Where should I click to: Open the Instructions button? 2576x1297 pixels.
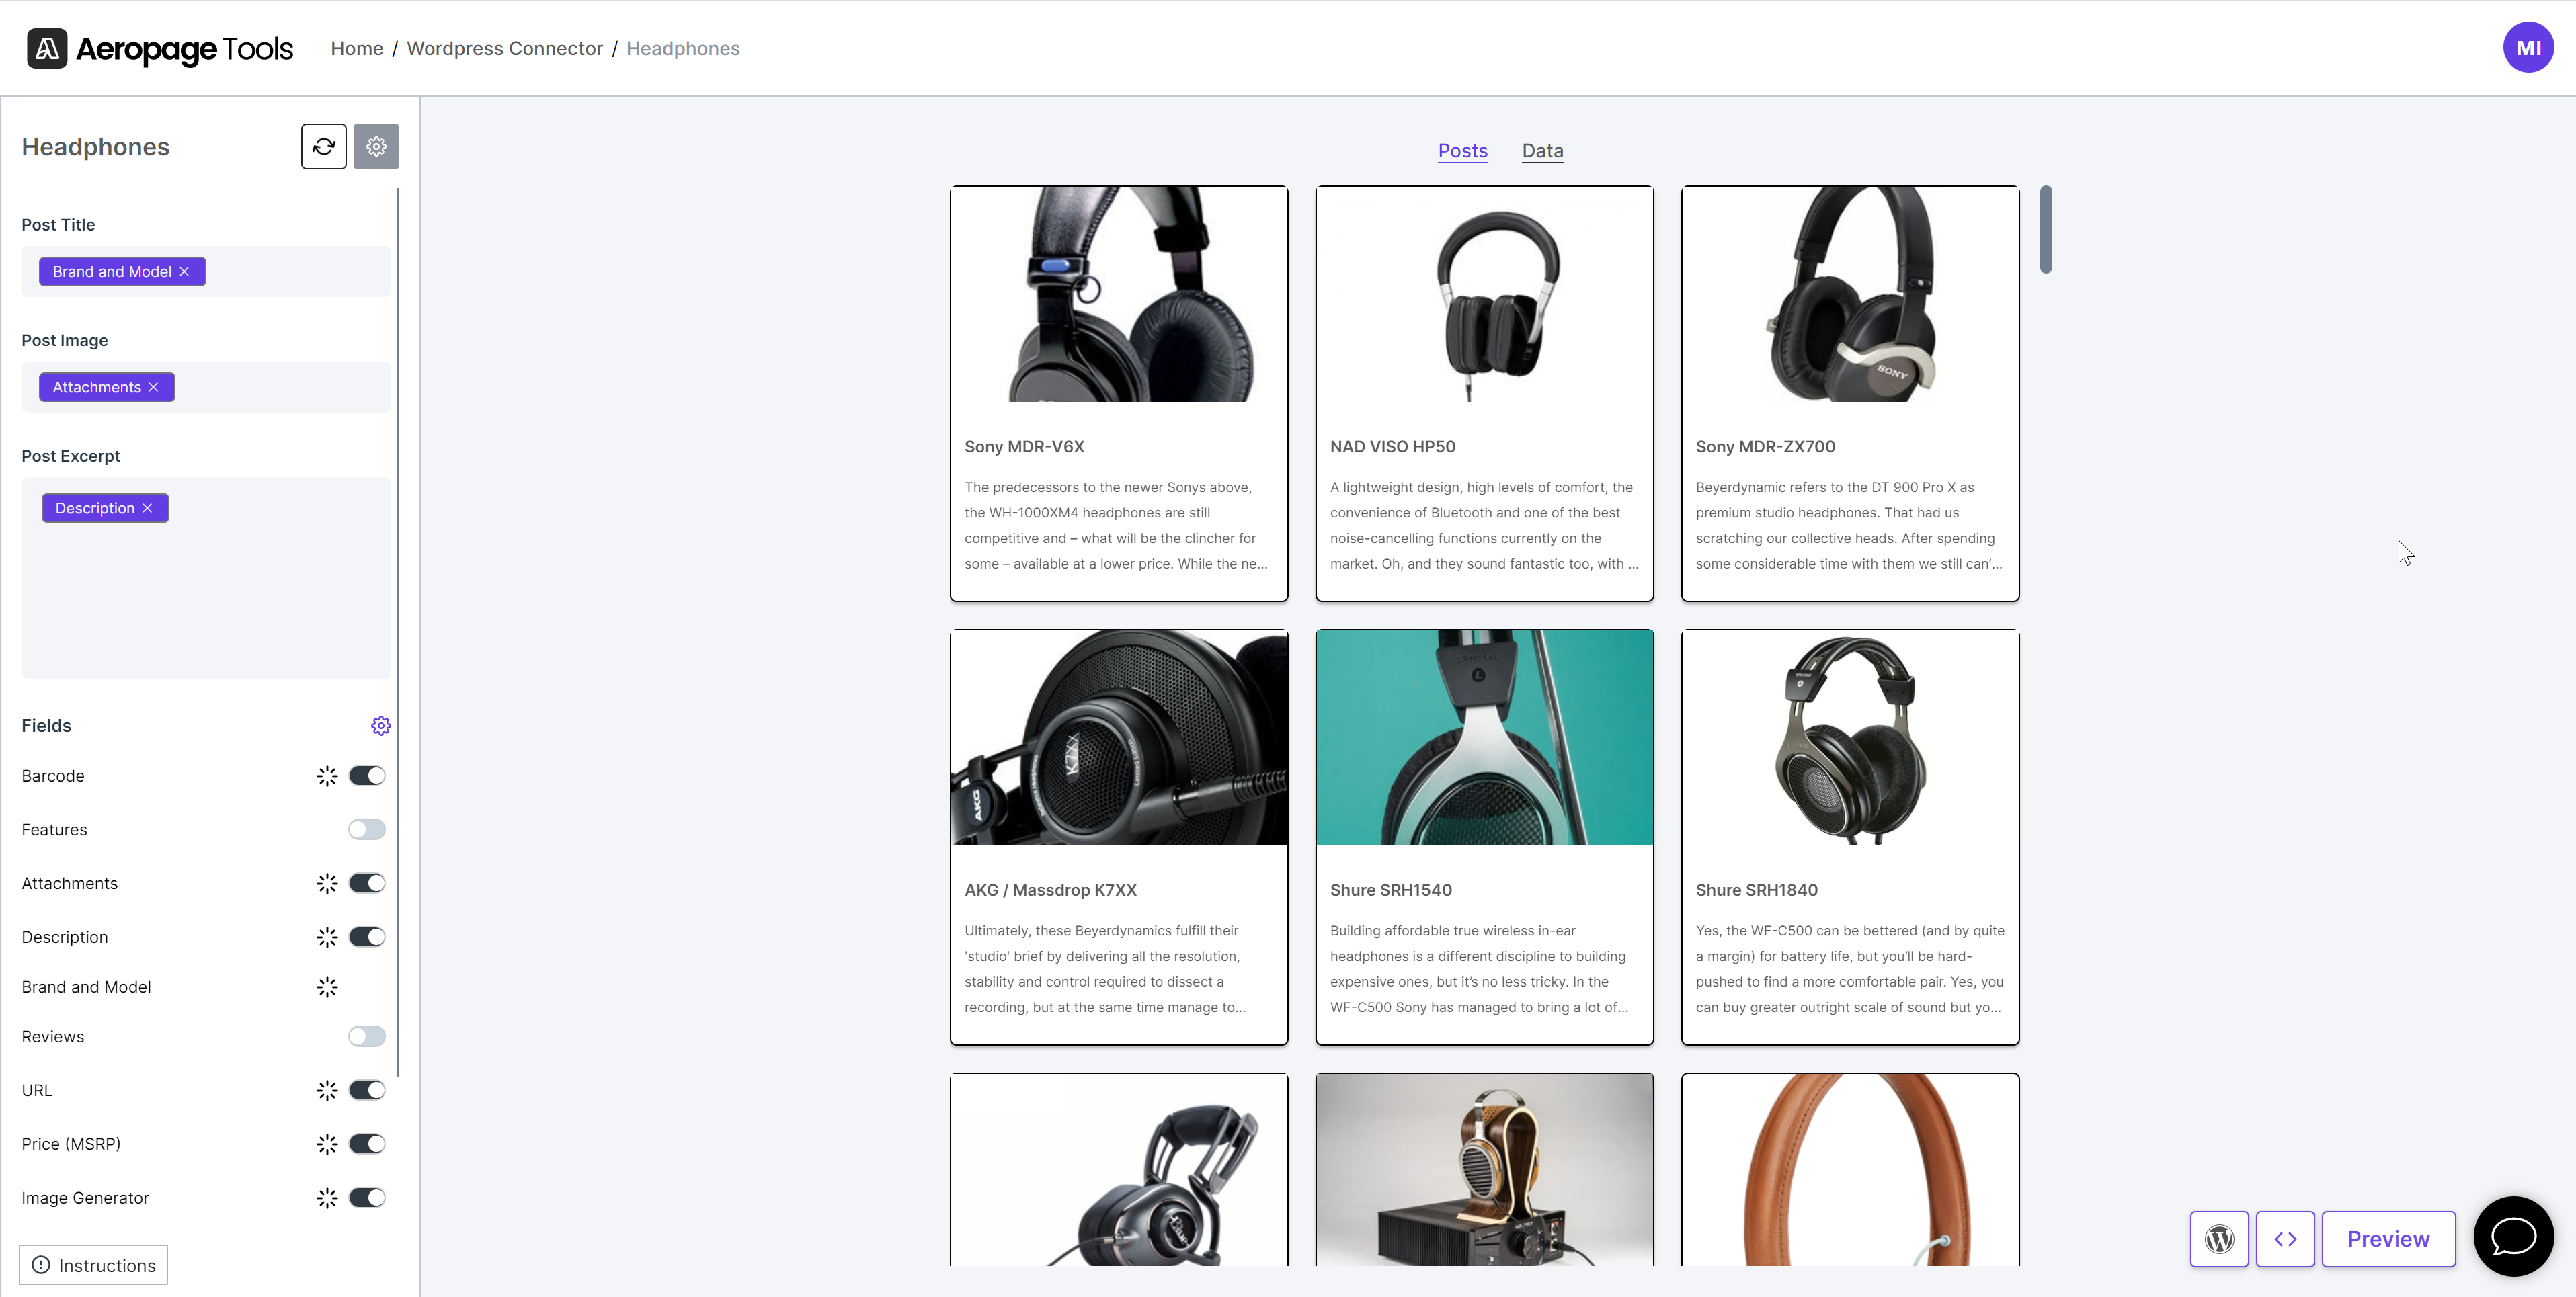click(x=94, y=1265)
